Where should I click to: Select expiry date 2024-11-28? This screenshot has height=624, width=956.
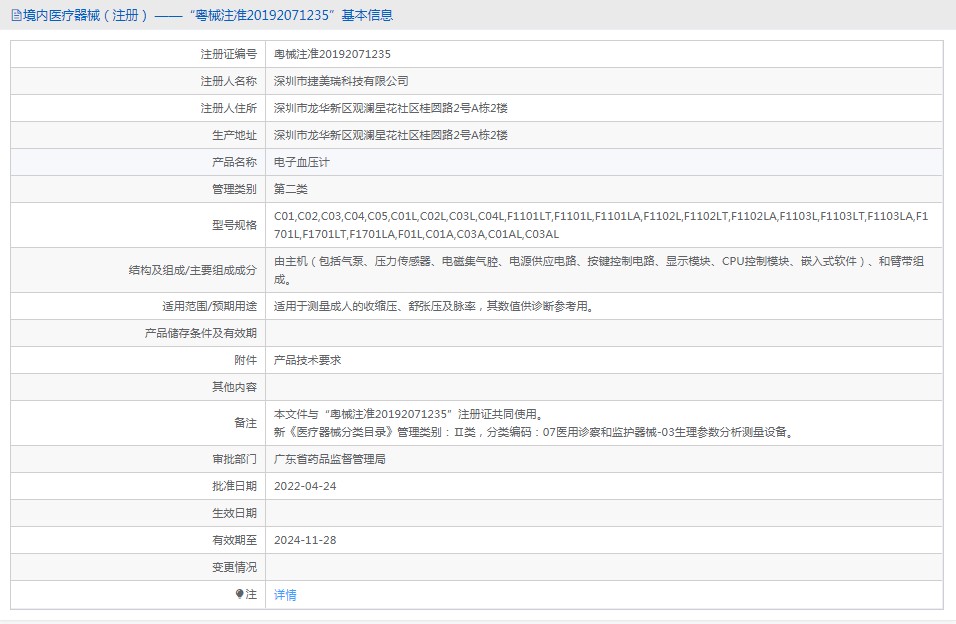coord(305,540)
